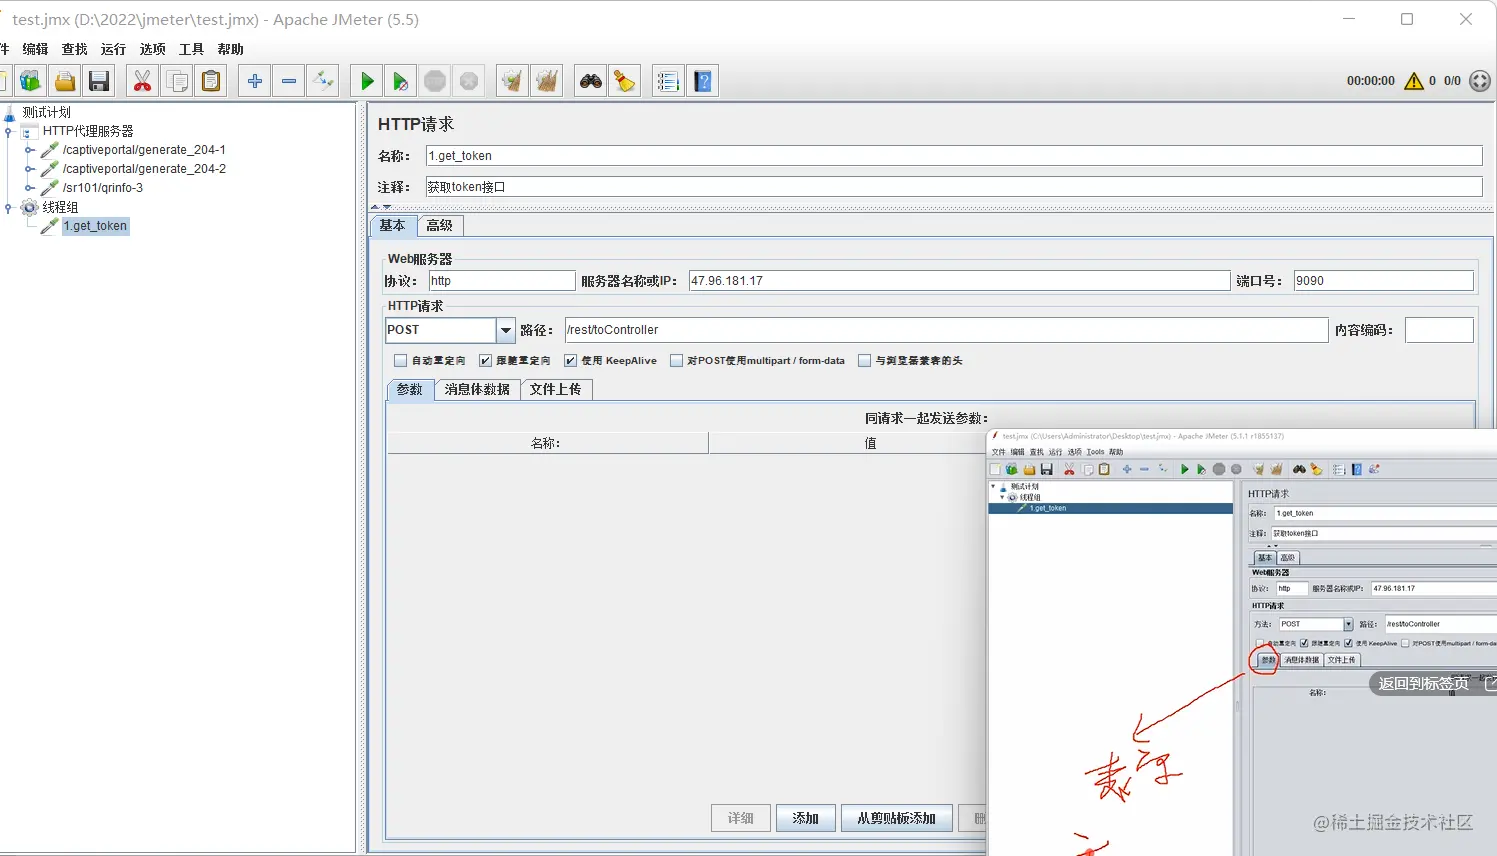Viewport: 1497px width, 856px height.
Task: Click the greyed Stop test icon
Action: point(435,81)
